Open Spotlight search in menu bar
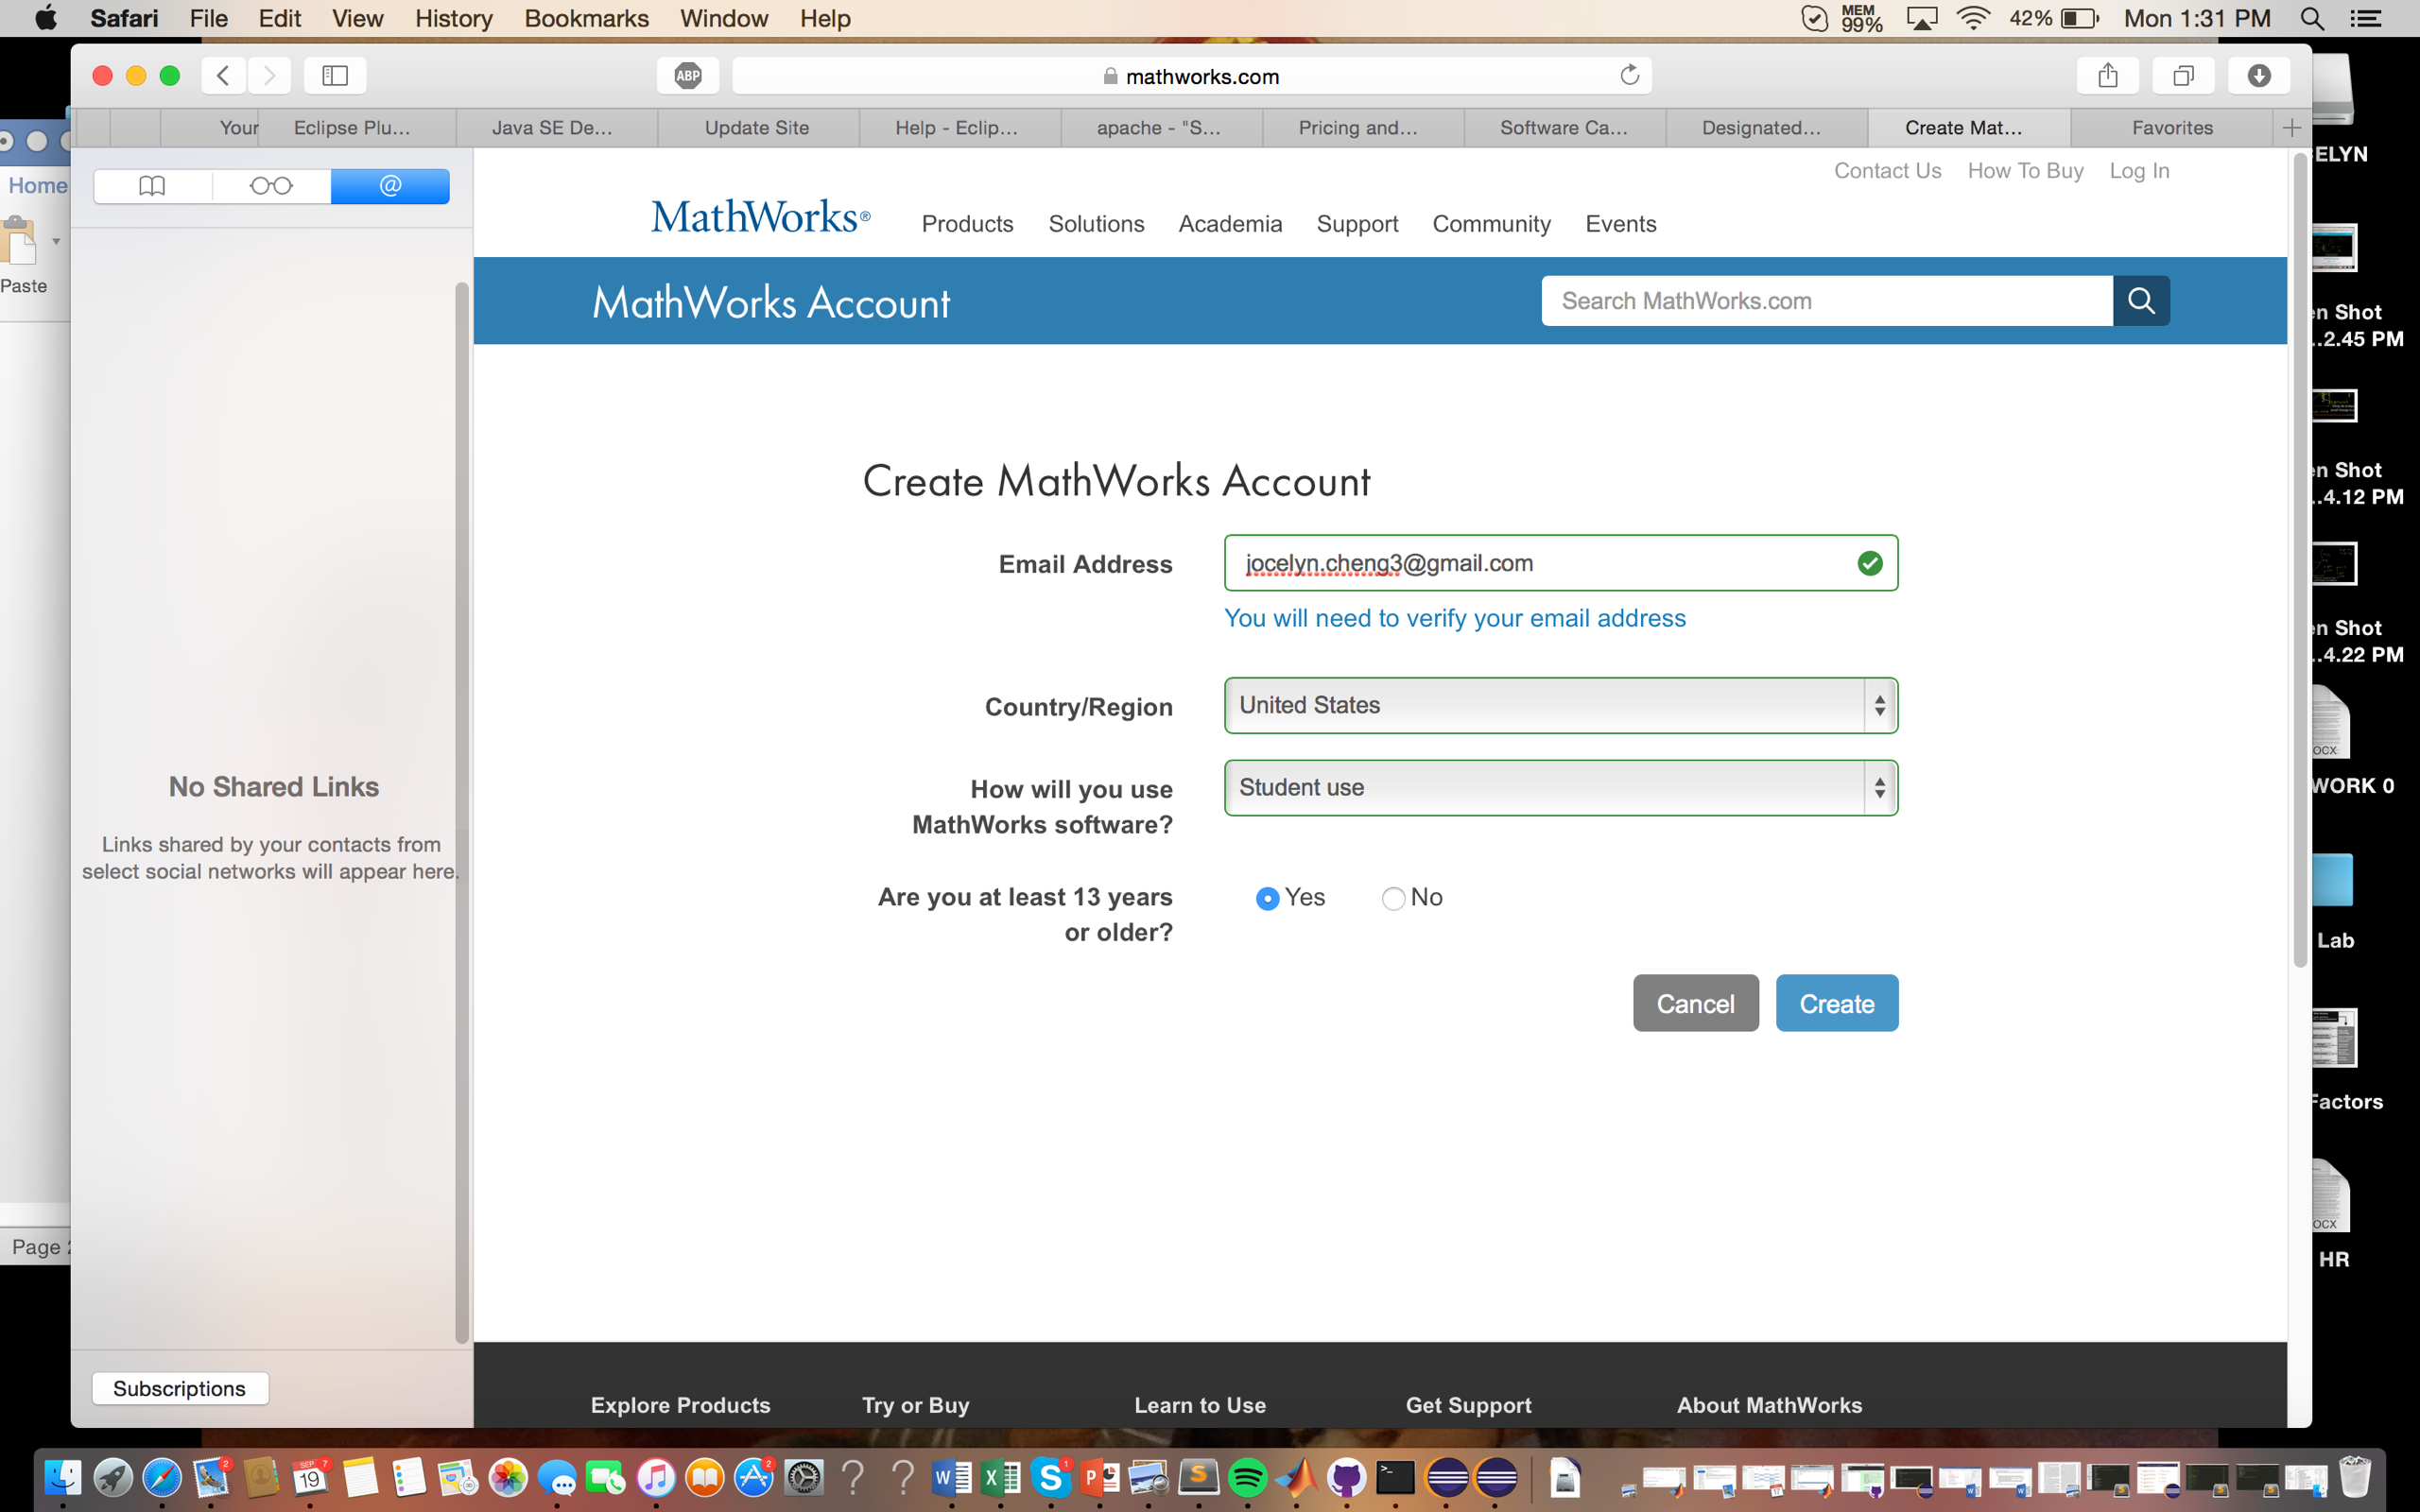2420x1512 pixels. (x=2312, y=18)
